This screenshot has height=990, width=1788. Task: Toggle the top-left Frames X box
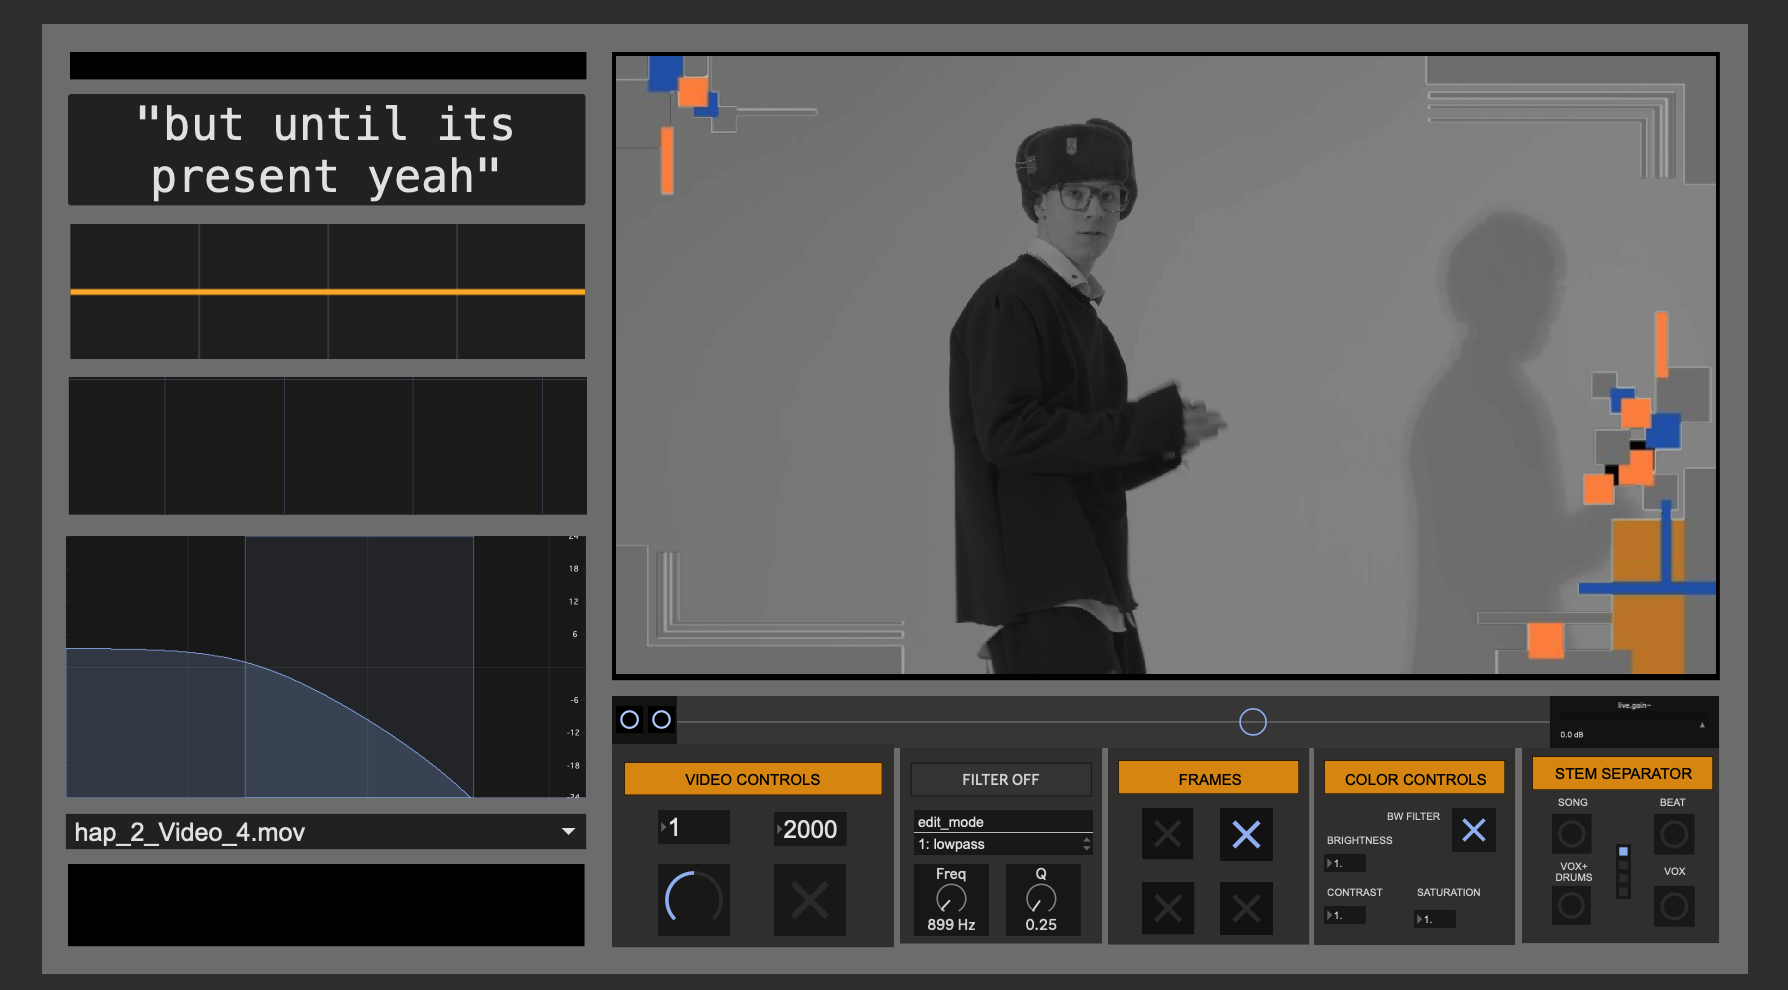1168,834
